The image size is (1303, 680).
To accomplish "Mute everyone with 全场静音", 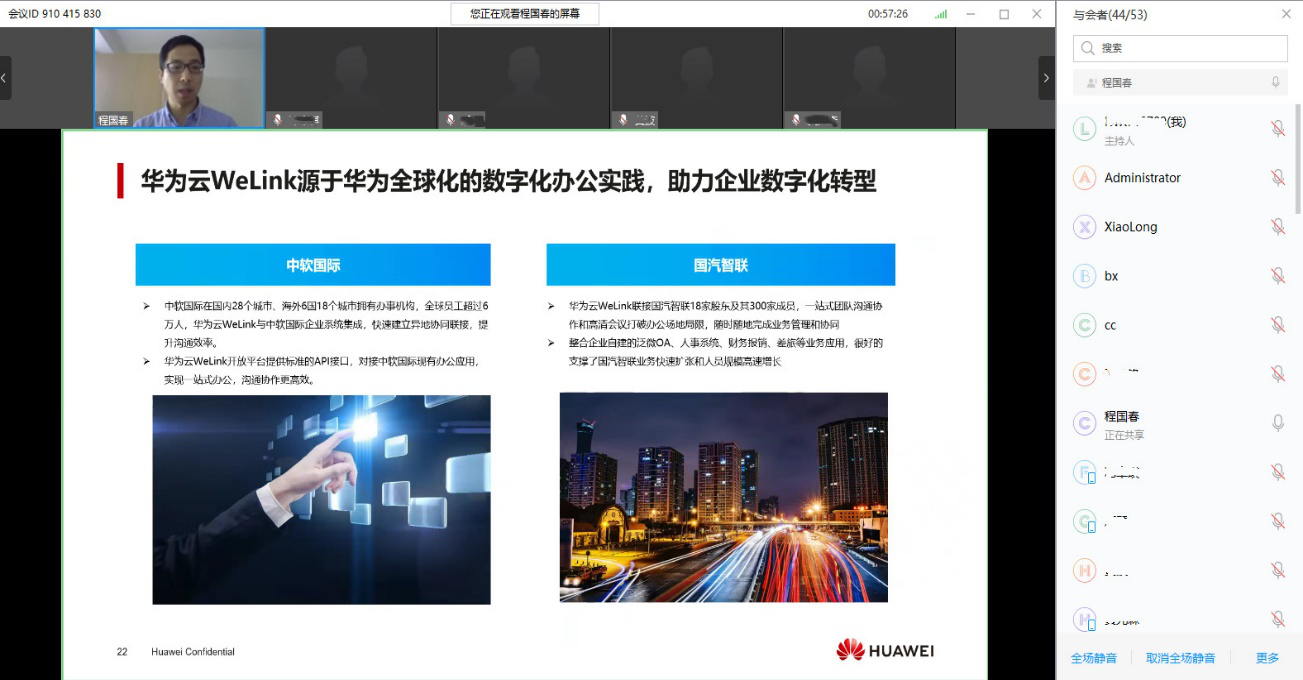I will (1094, 658).
